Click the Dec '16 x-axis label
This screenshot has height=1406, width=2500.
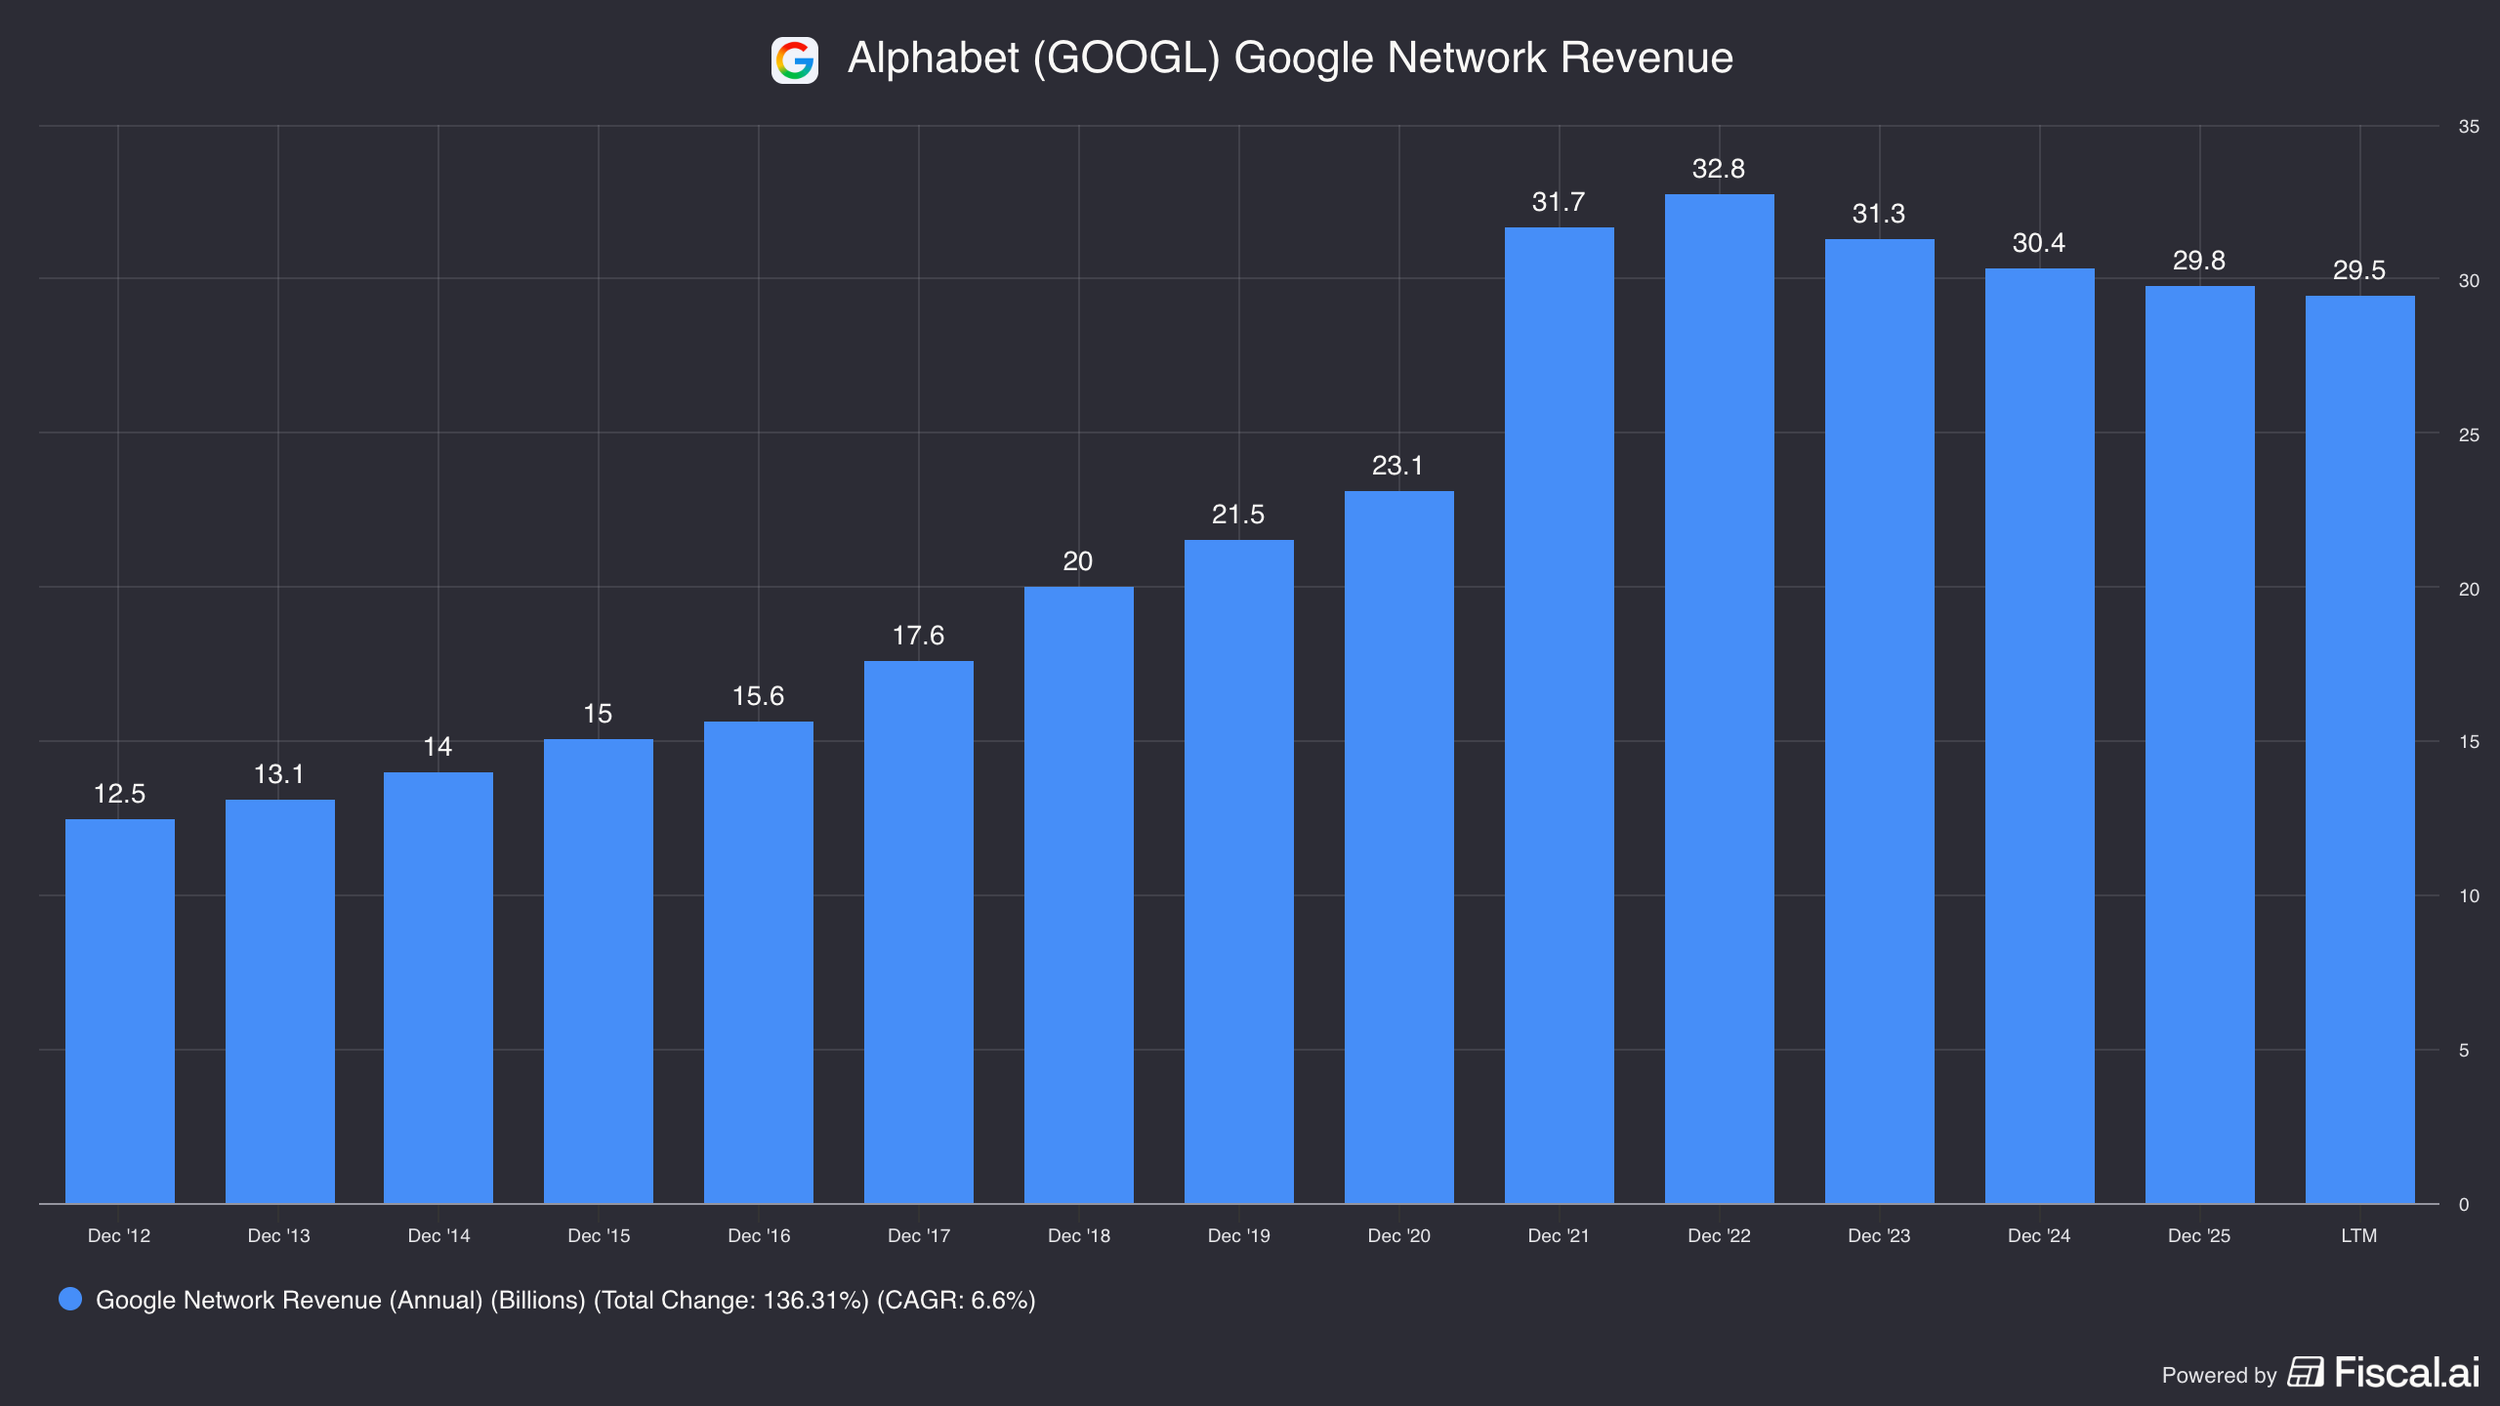point(759,1236)
